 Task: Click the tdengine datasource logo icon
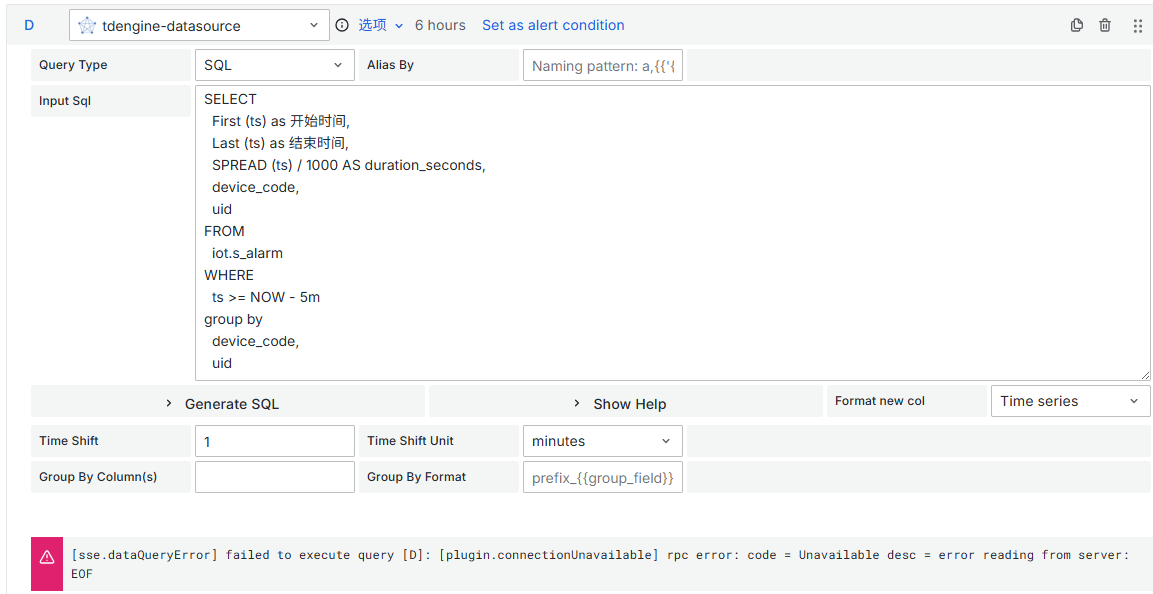click(87, 26)
